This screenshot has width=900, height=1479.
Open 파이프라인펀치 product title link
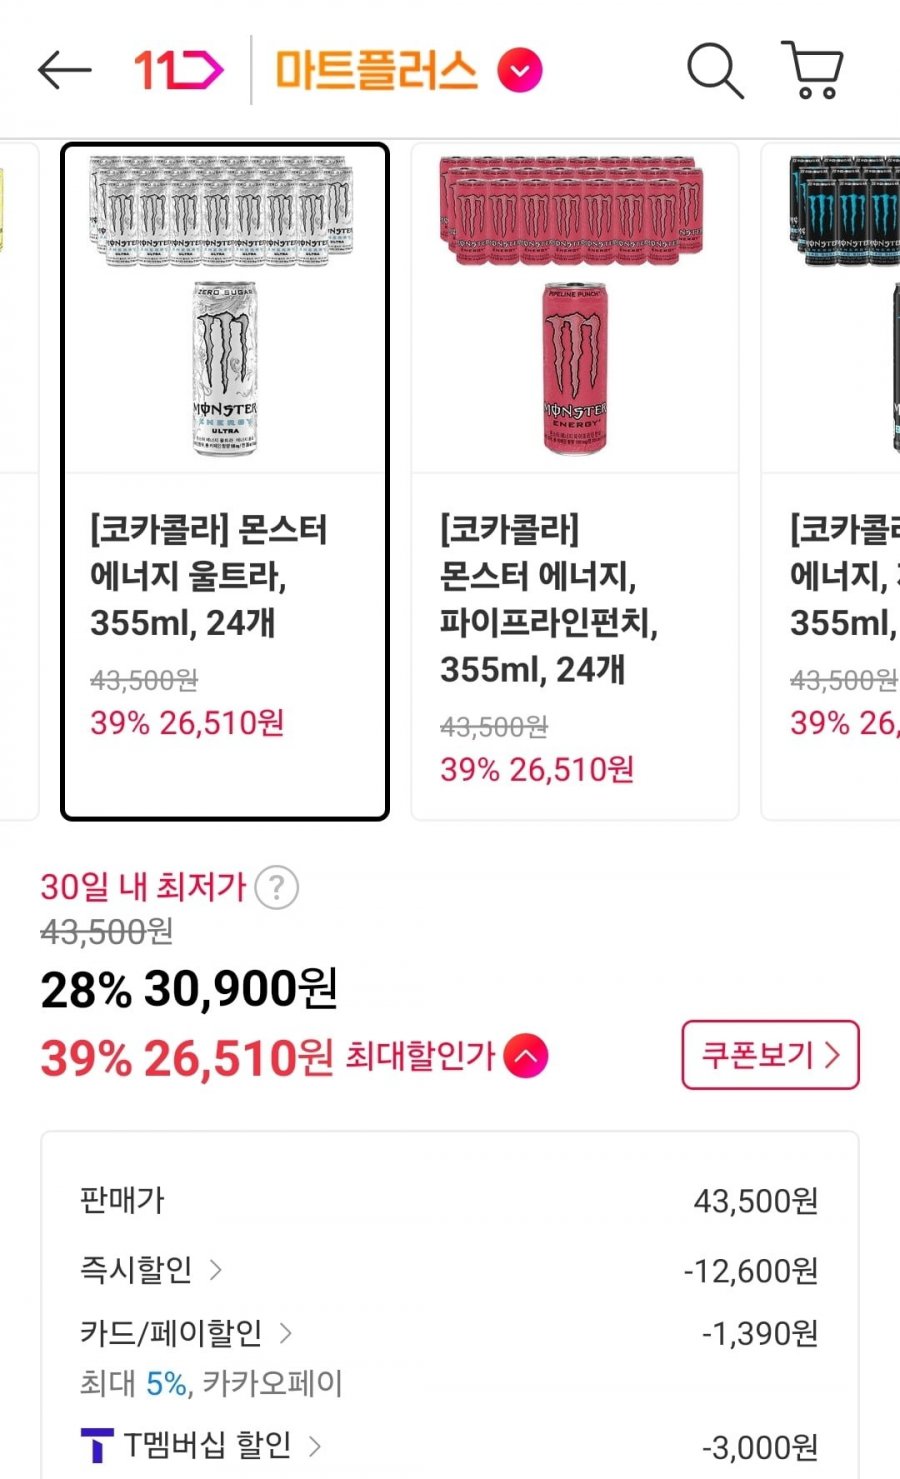coord(548,599)
